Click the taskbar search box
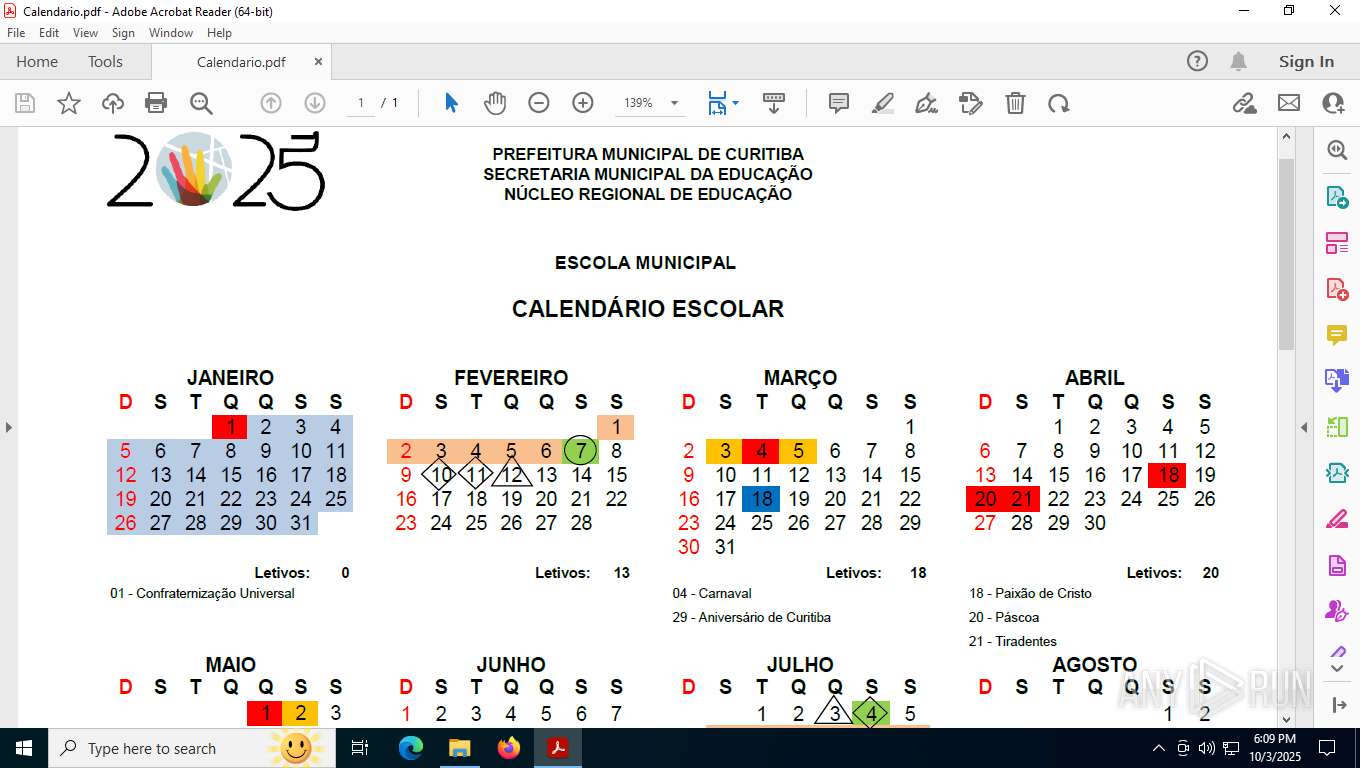 coord(193,748)
